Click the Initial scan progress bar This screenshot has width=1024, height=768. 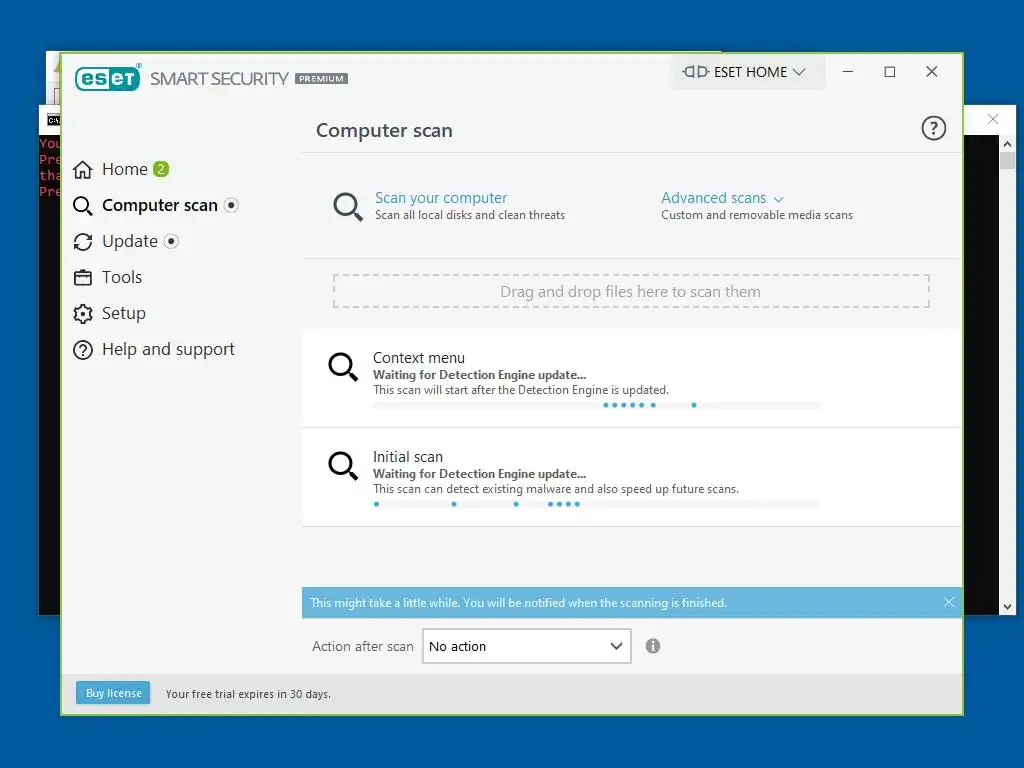[597, 504]
